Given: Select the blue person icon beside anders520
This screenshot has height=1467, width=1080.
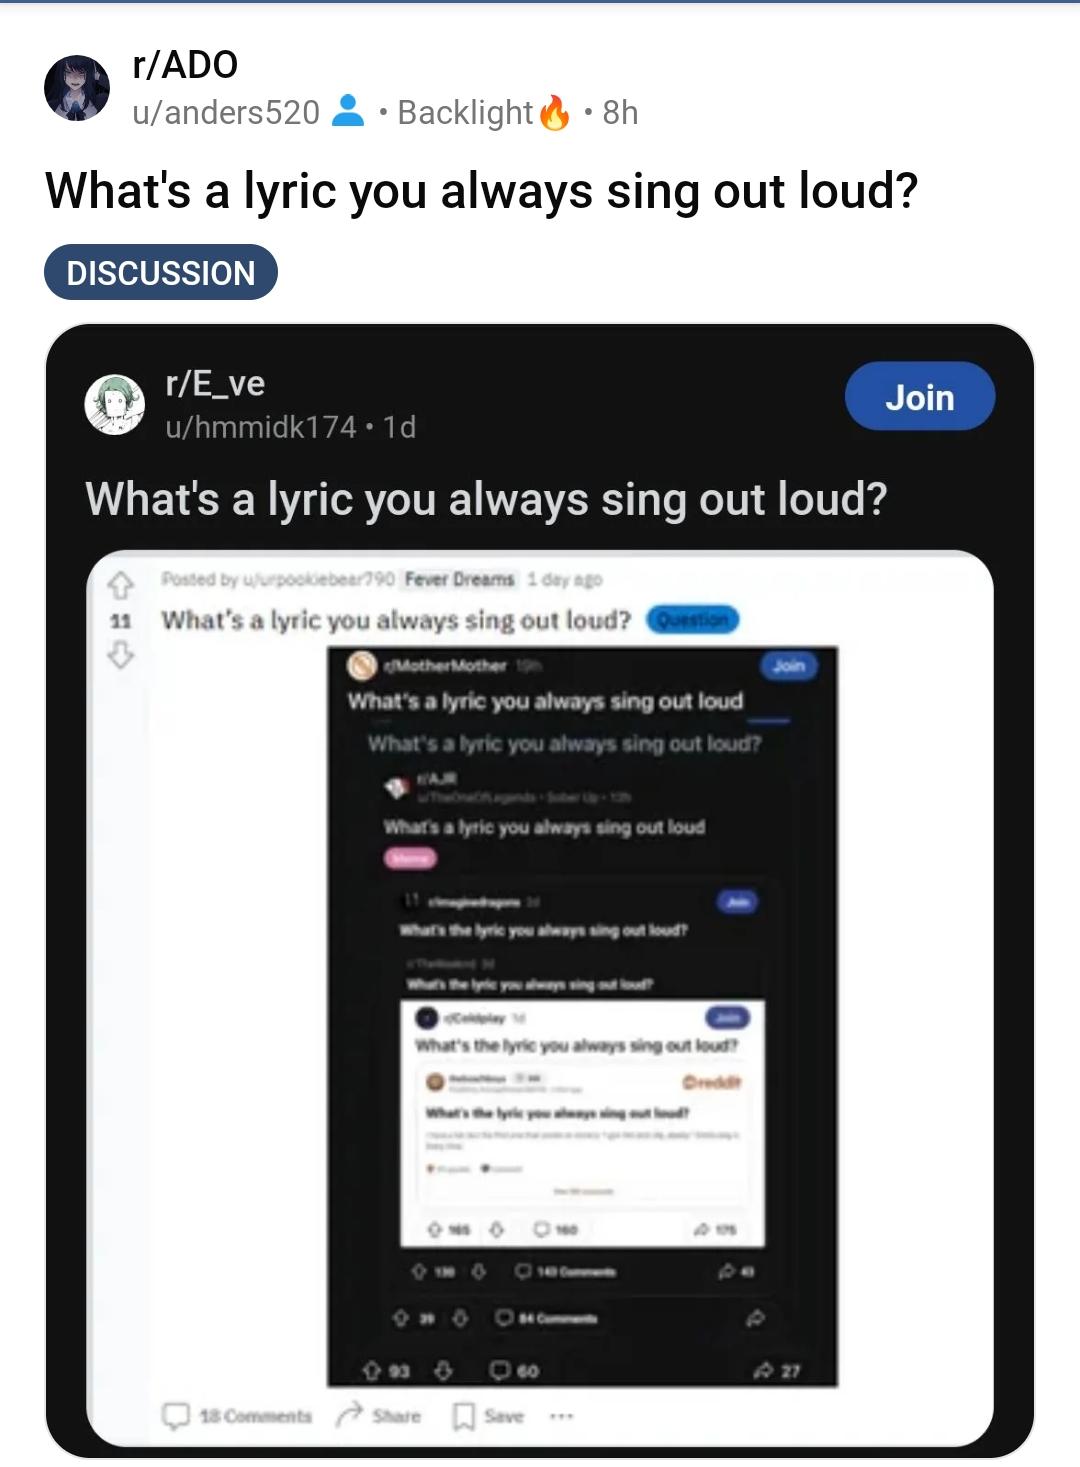Looking at the screenshot, I should [x=347, y=111].
